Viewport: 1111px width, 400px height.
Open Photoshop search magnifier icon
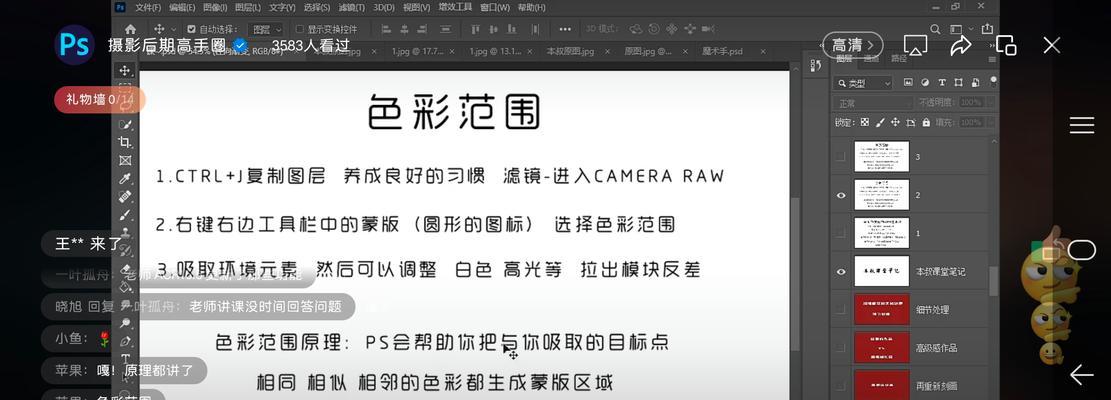(935, 29)
